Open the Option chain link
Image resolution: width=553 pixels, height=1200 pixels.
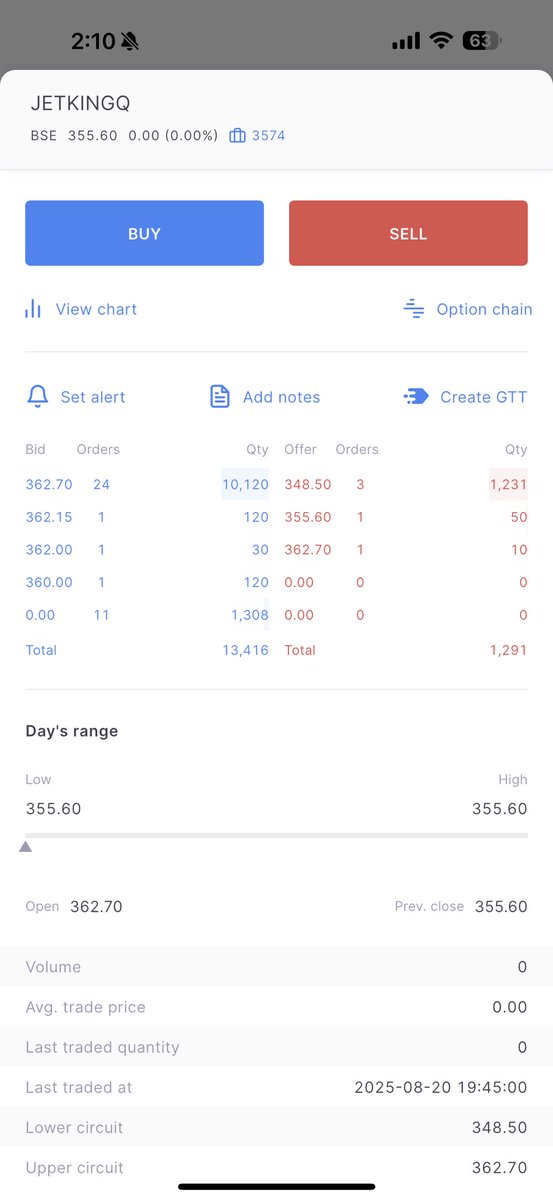pos(484,309)
